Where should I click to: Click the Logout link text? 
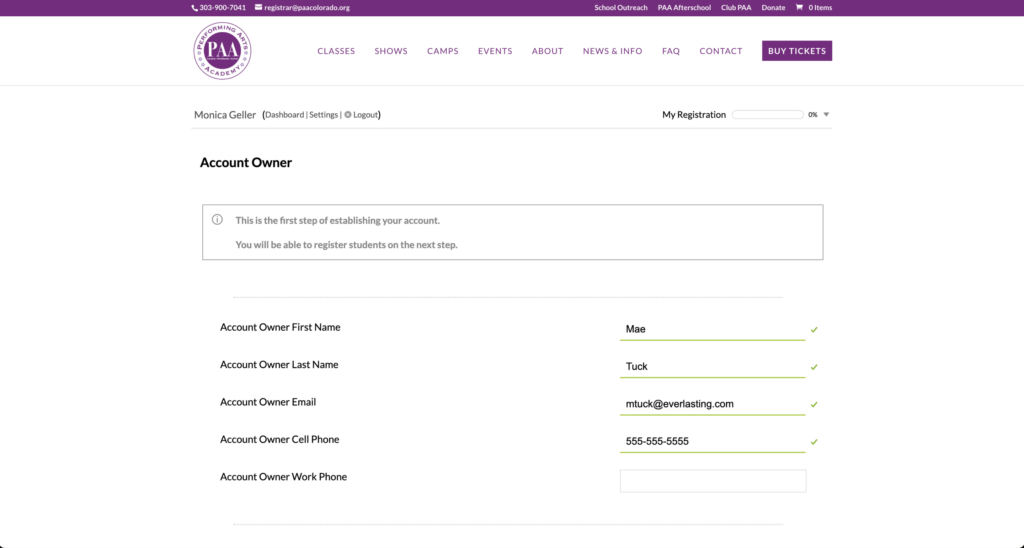pyautogui.click(x=365, y=115)
